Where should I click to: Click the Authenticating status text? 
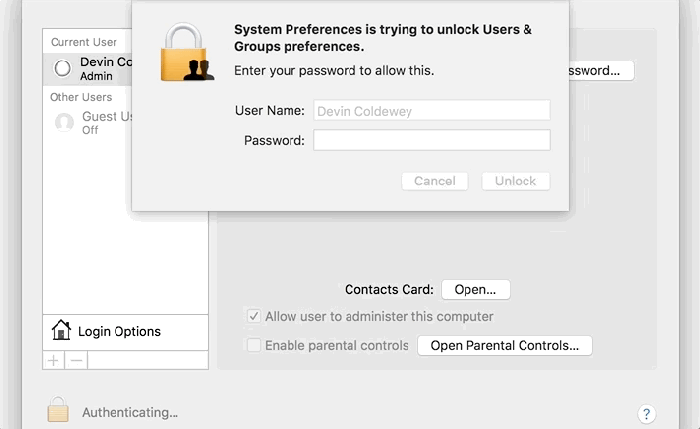click(130, 412)
